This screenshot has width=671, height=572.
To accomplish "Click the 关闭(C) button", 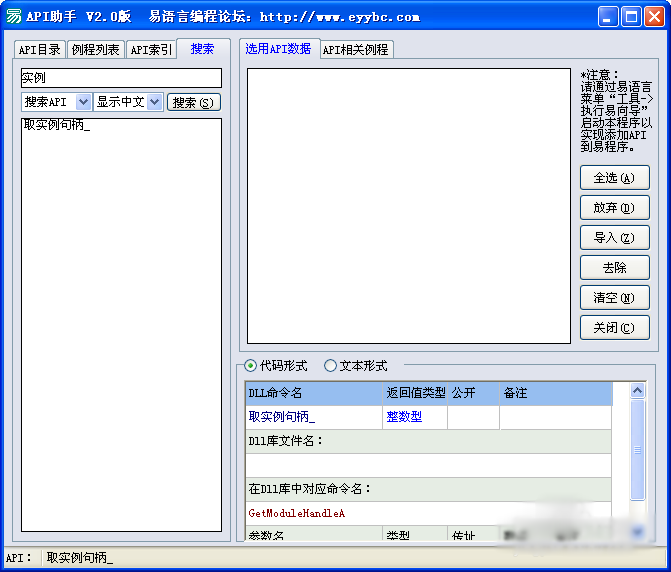I will [x=614, y=328].
